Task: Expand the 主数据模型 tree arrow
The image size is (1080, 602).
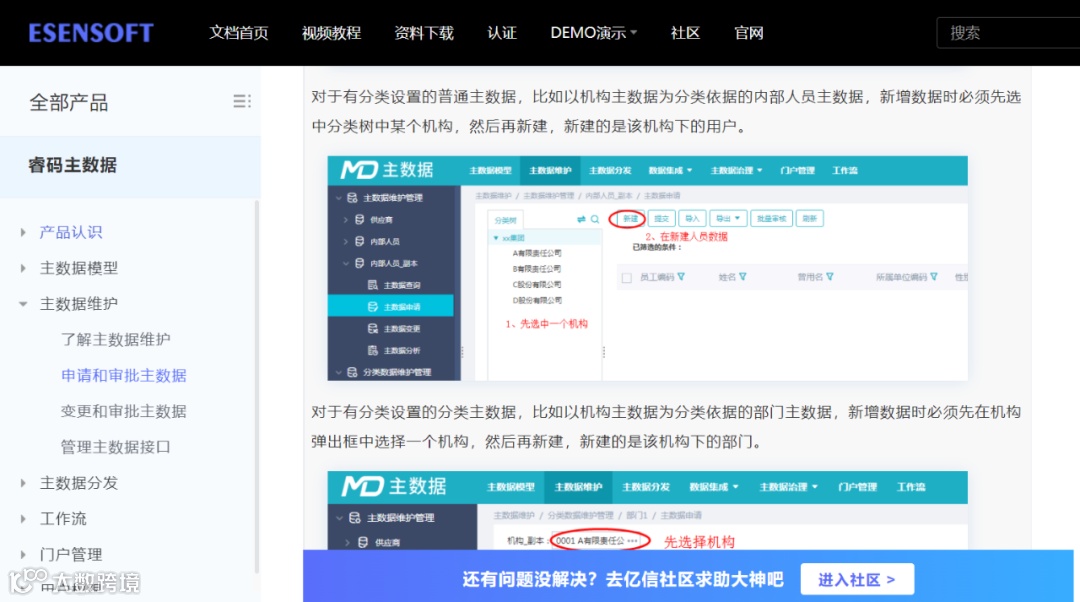Action: click(23, 269)
